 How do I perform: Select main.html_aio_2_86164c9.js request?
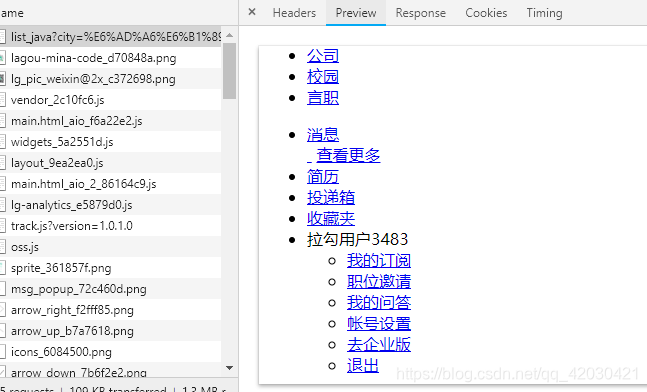pos(111,184)
